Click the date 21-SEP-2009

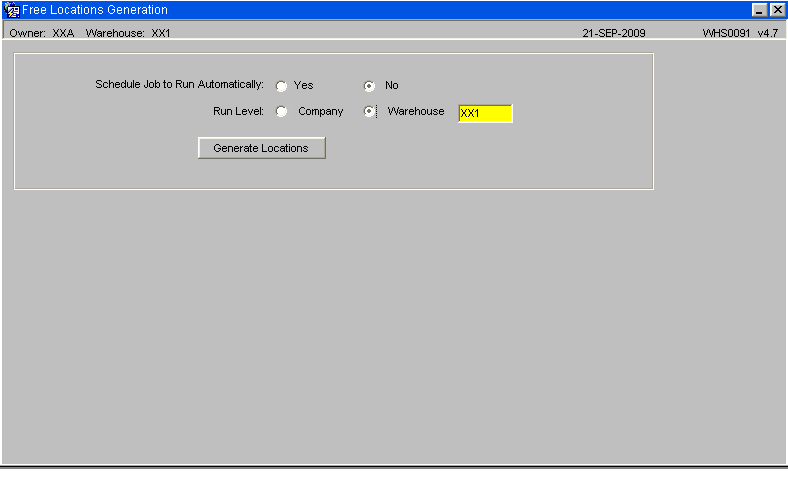tap(614, 33)
